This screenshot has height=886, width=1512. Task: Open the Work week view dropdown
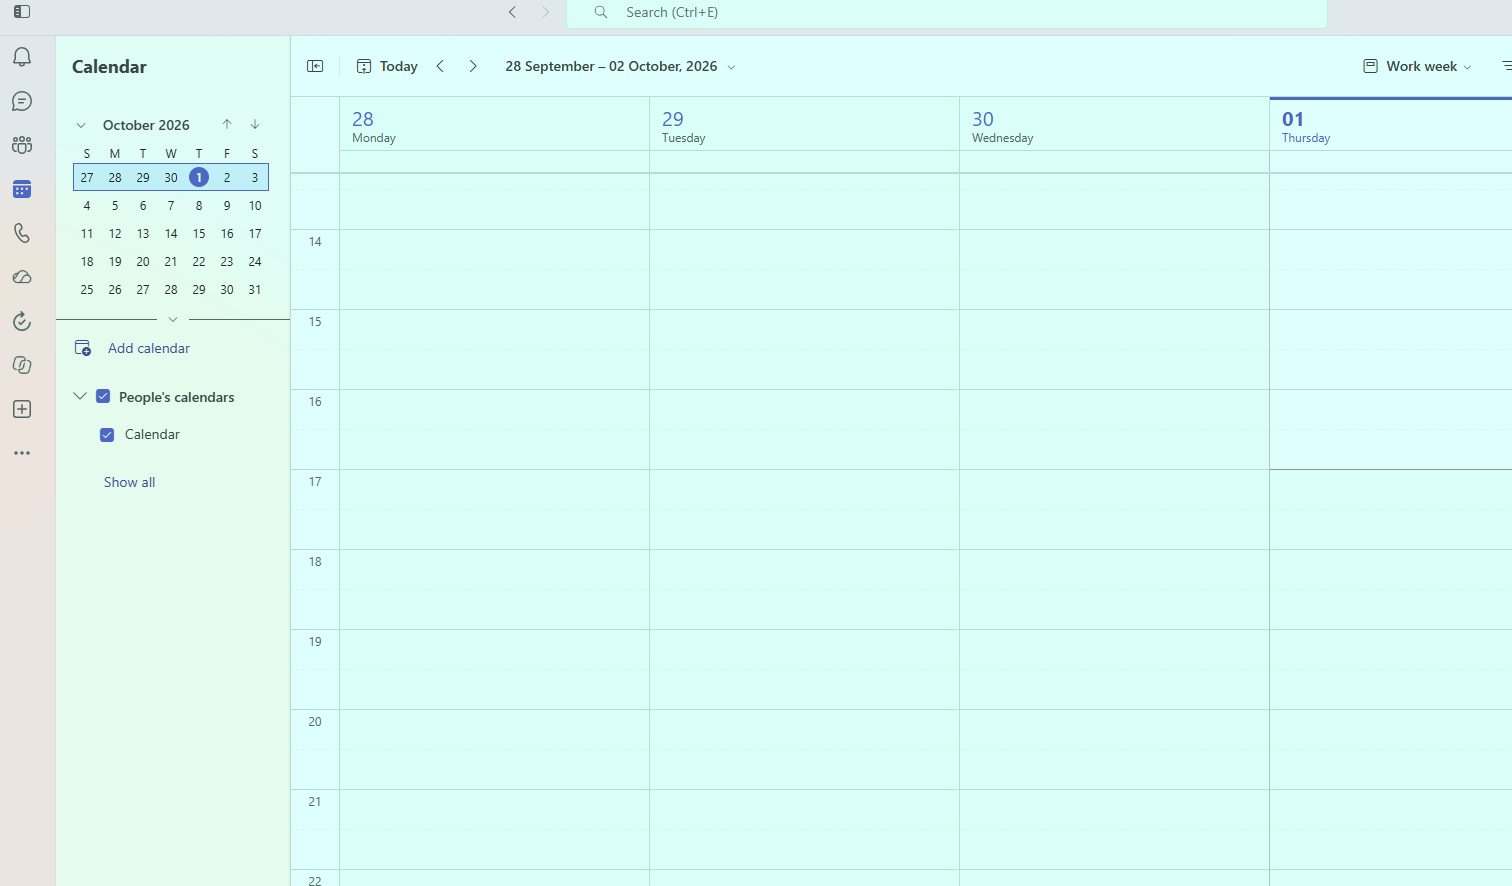click(x=1417, y=66)
